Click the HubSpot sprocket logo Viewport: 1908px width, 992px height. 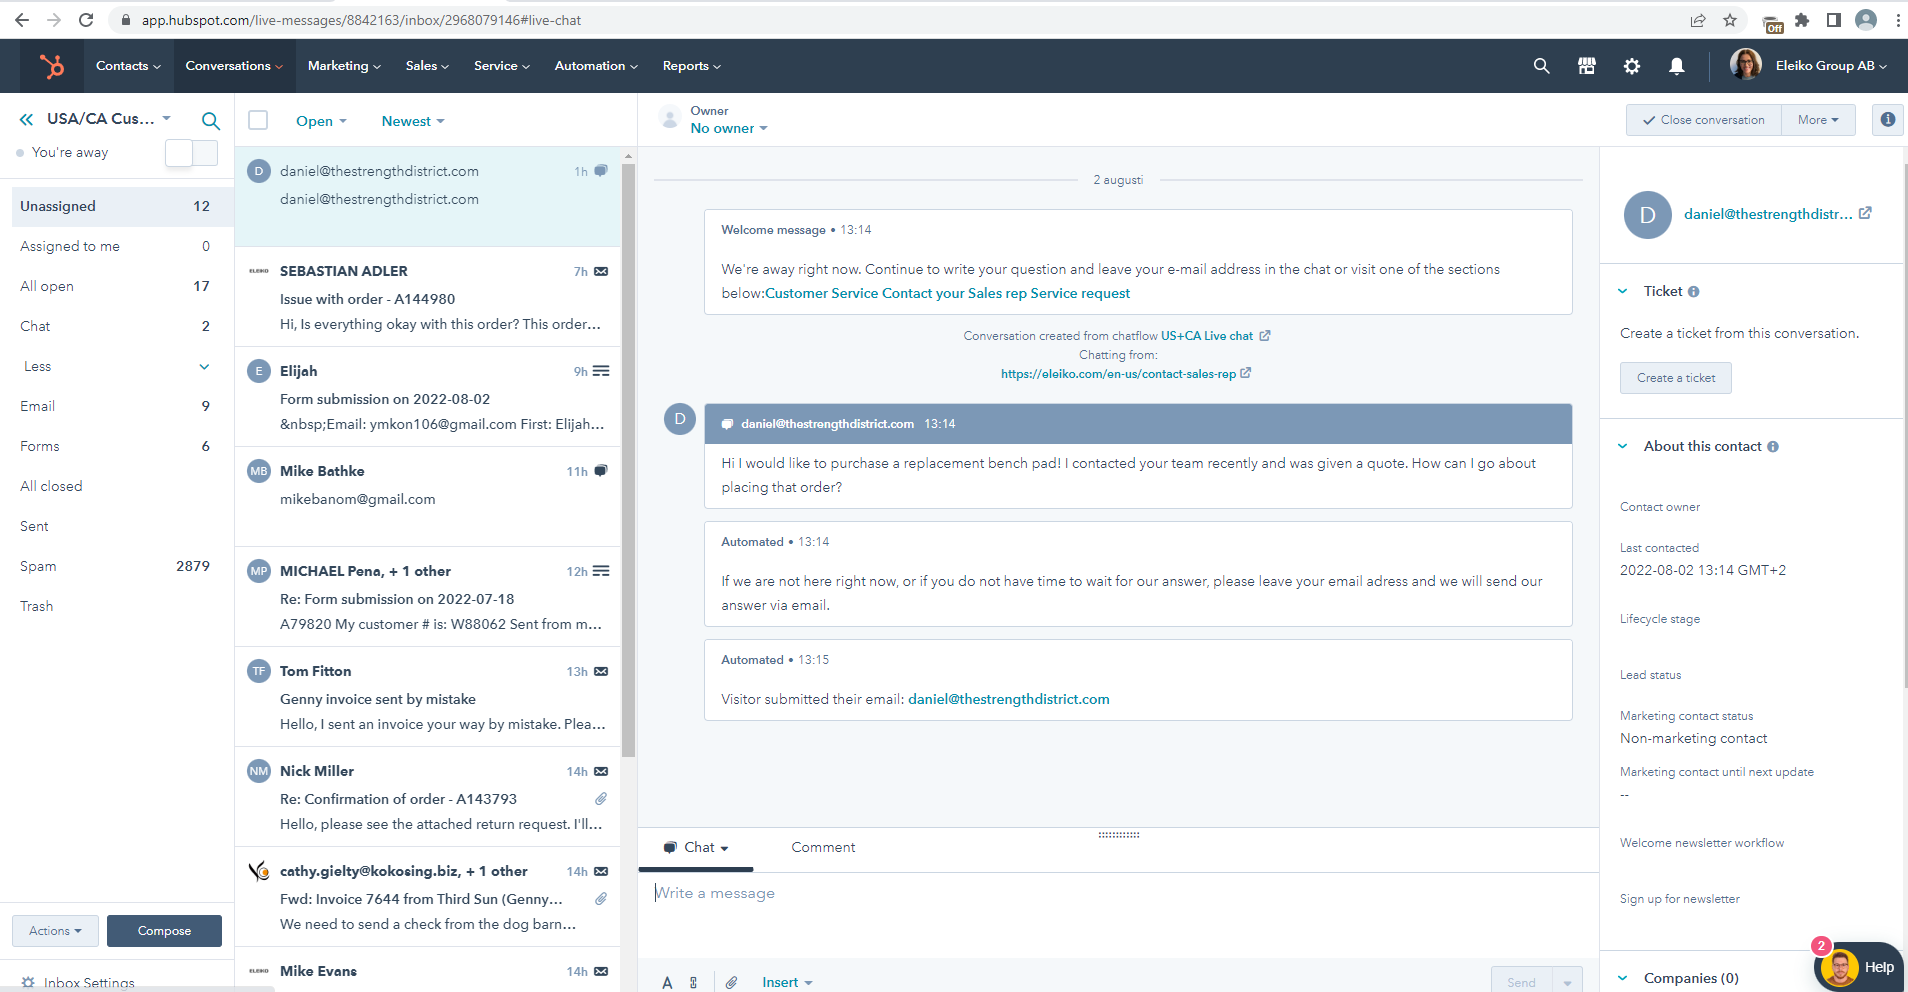(x=51, y=66)
